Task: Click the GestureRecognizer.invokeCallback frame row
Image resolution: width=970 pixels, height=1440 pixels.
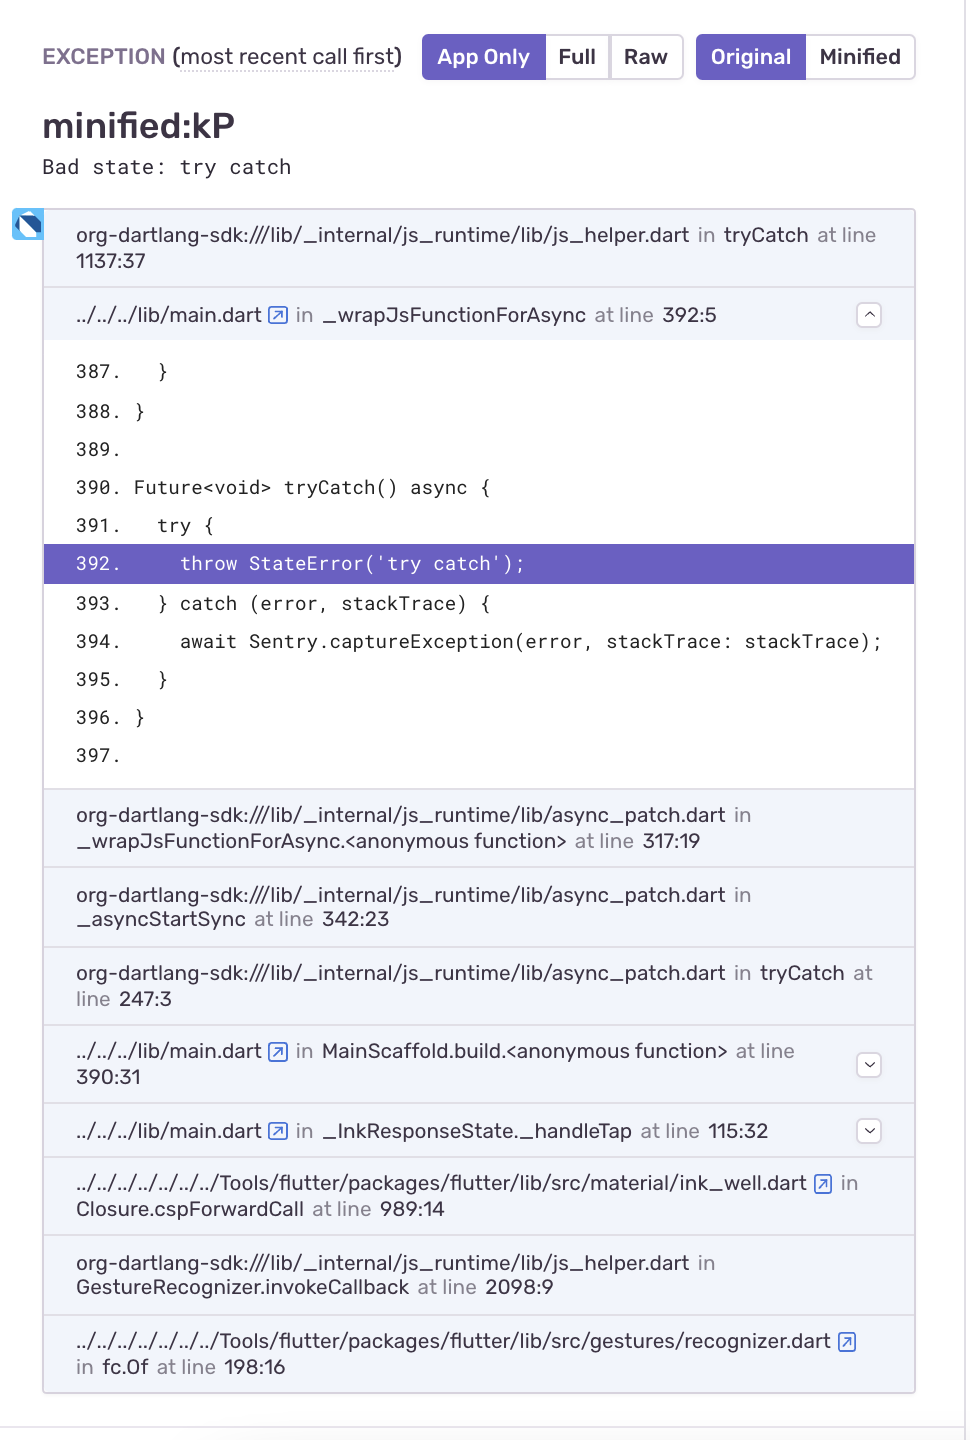Action: coord(480,1275)
